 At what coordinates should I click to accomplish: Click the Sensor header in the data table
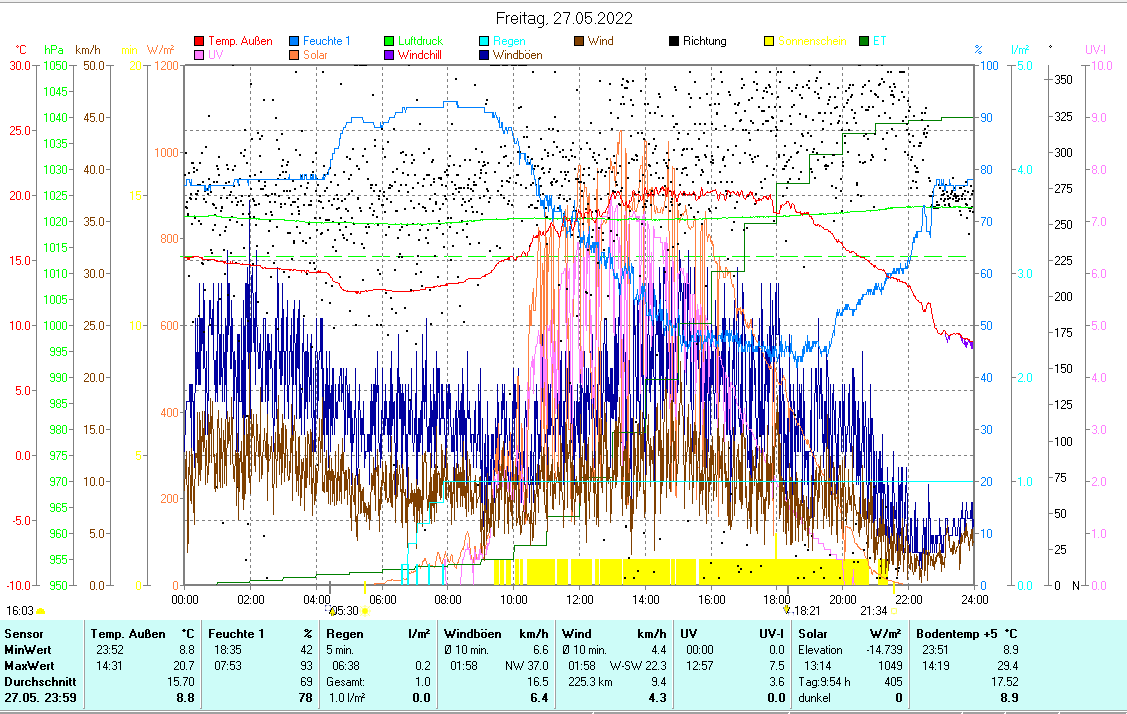pos(24,634)
